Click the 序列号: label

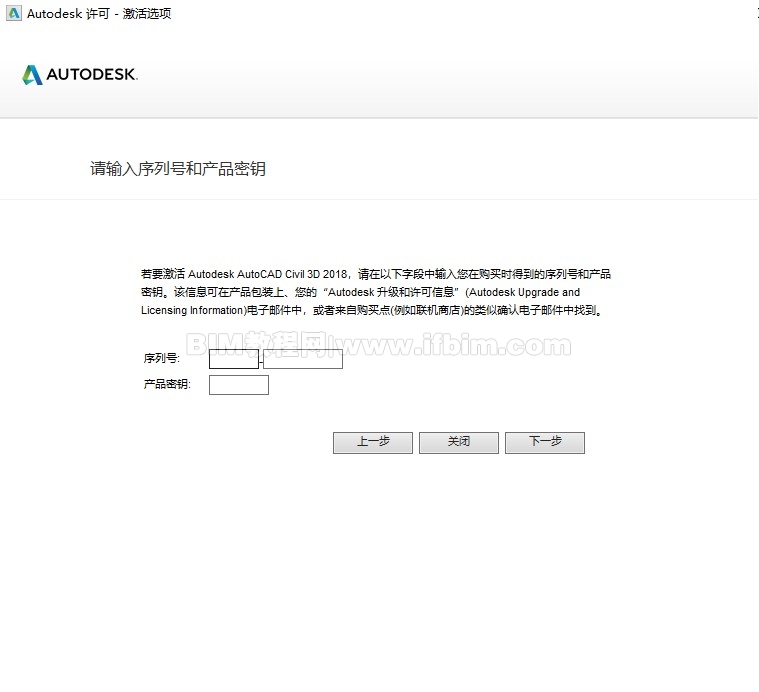(x=162, y=358)
